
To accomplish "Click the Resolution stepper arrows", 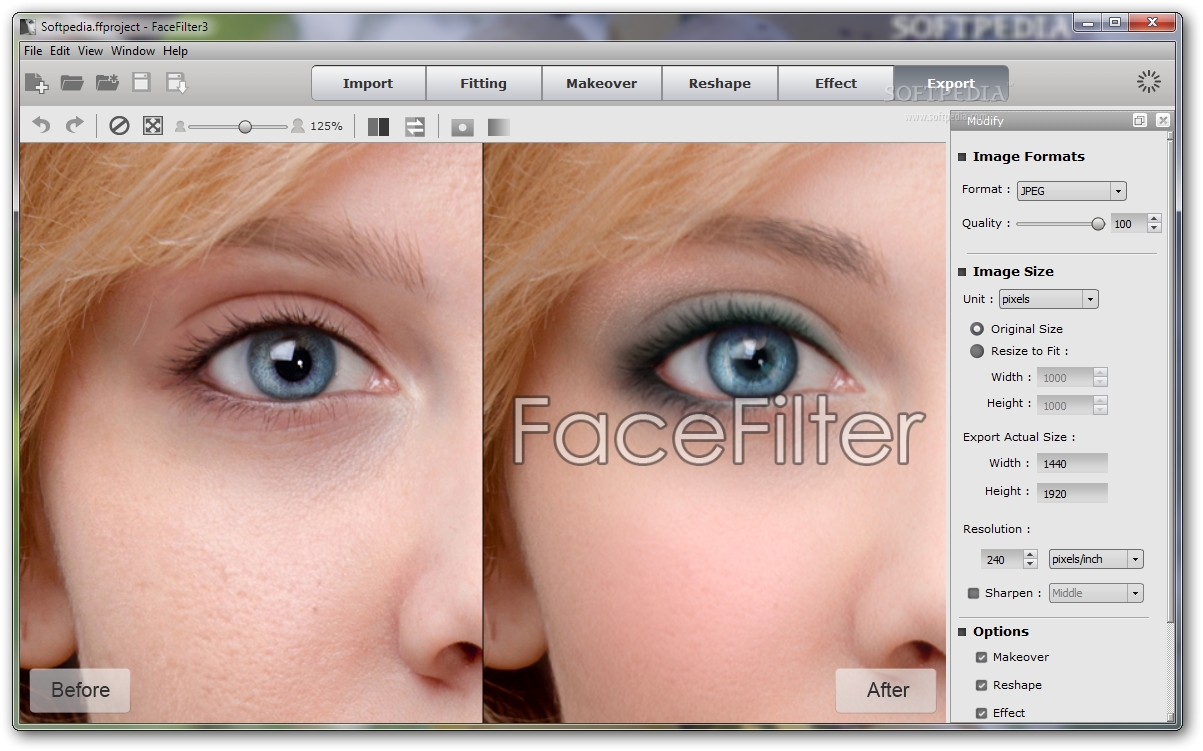I will 1031,559.
